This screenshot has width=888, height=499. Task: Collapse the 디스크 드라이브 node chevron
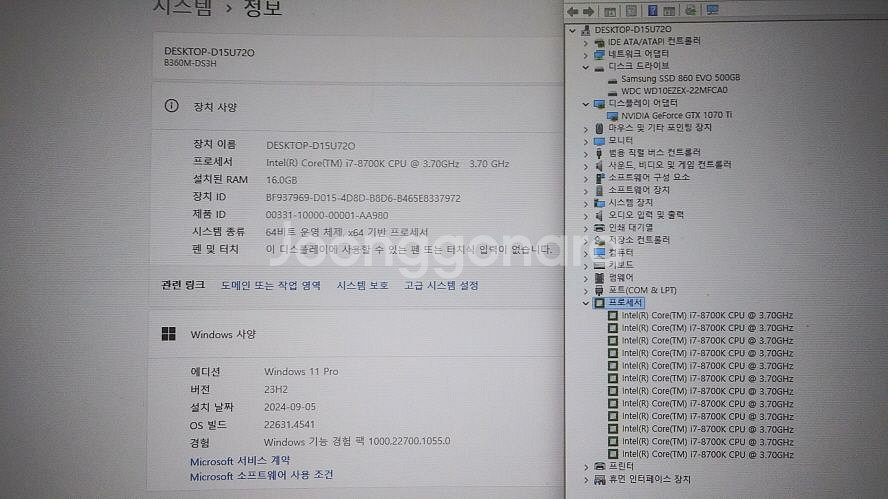(x=586, y=67)
